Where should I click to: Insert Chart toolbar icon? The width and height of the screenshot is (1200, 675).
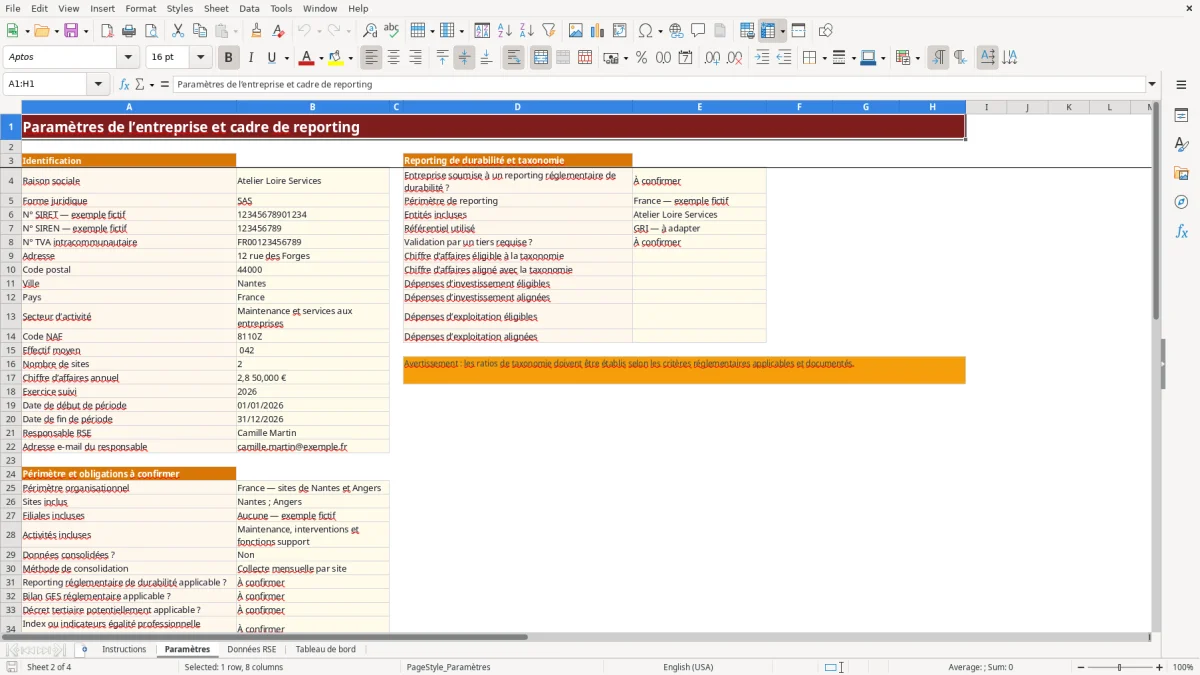pyautogui.click(x=598, y=31)
